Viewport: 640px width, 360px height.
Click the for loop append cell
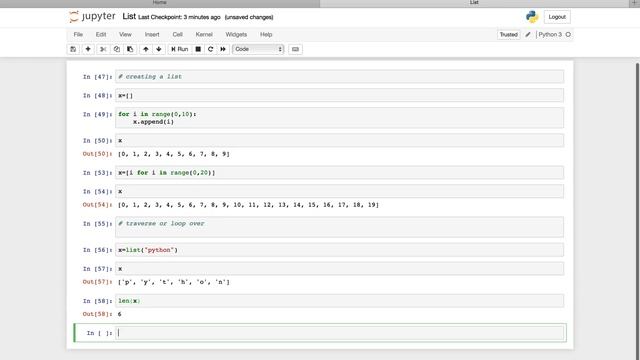click(340, 118)
